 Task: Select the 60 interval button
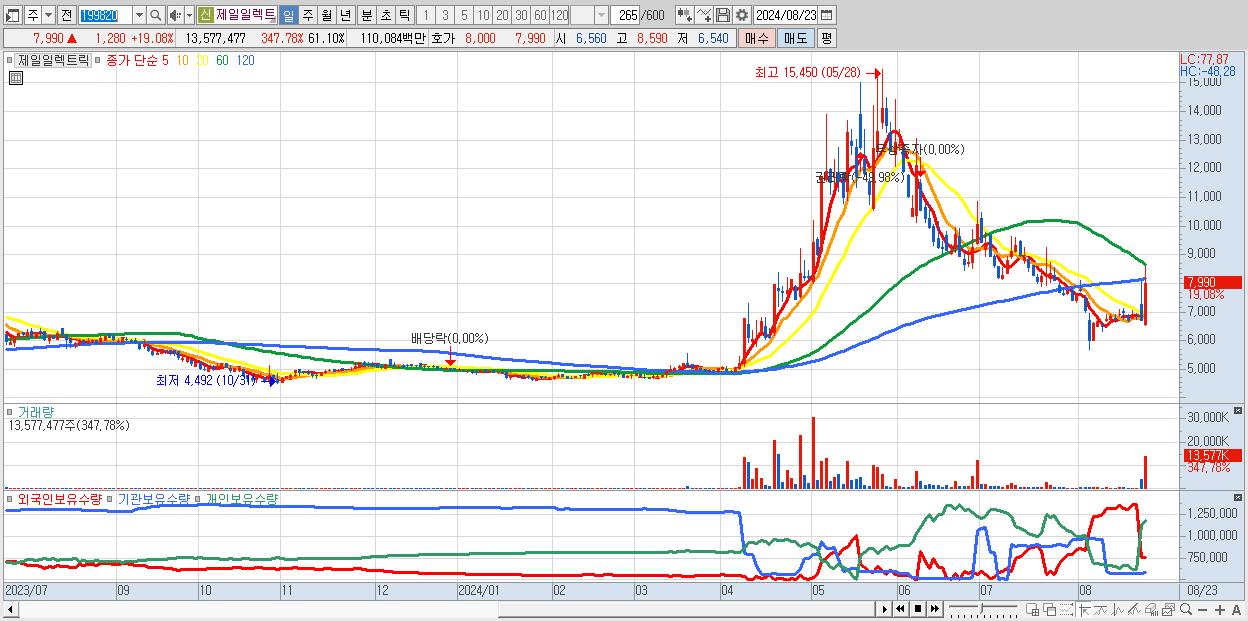pyautogui.click(x=540, y=15)
